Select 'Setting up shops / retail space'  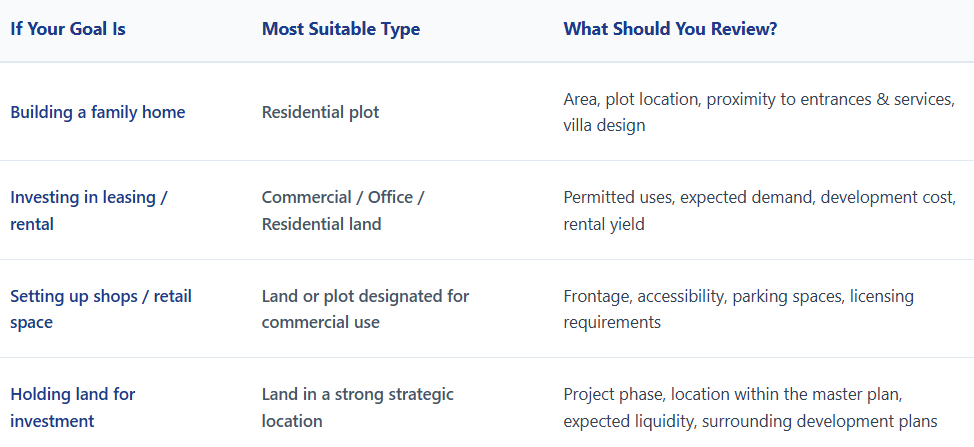click(x=101, y=309)
